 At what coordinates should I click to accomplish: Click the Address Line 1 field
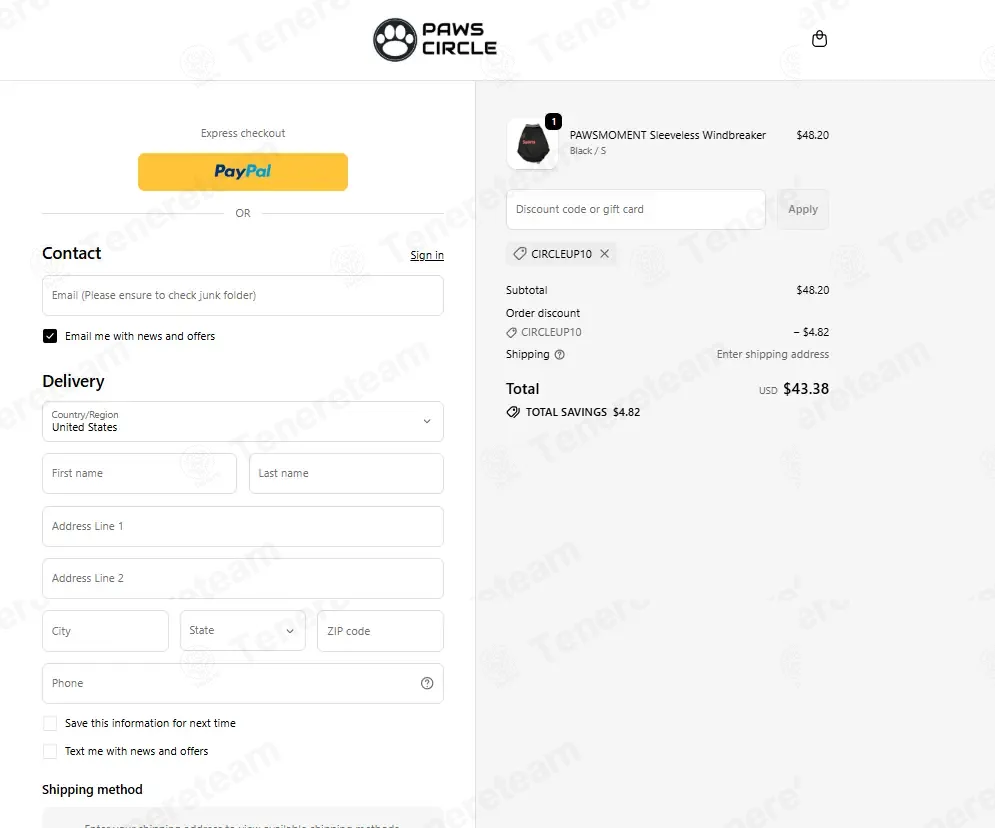243,527
